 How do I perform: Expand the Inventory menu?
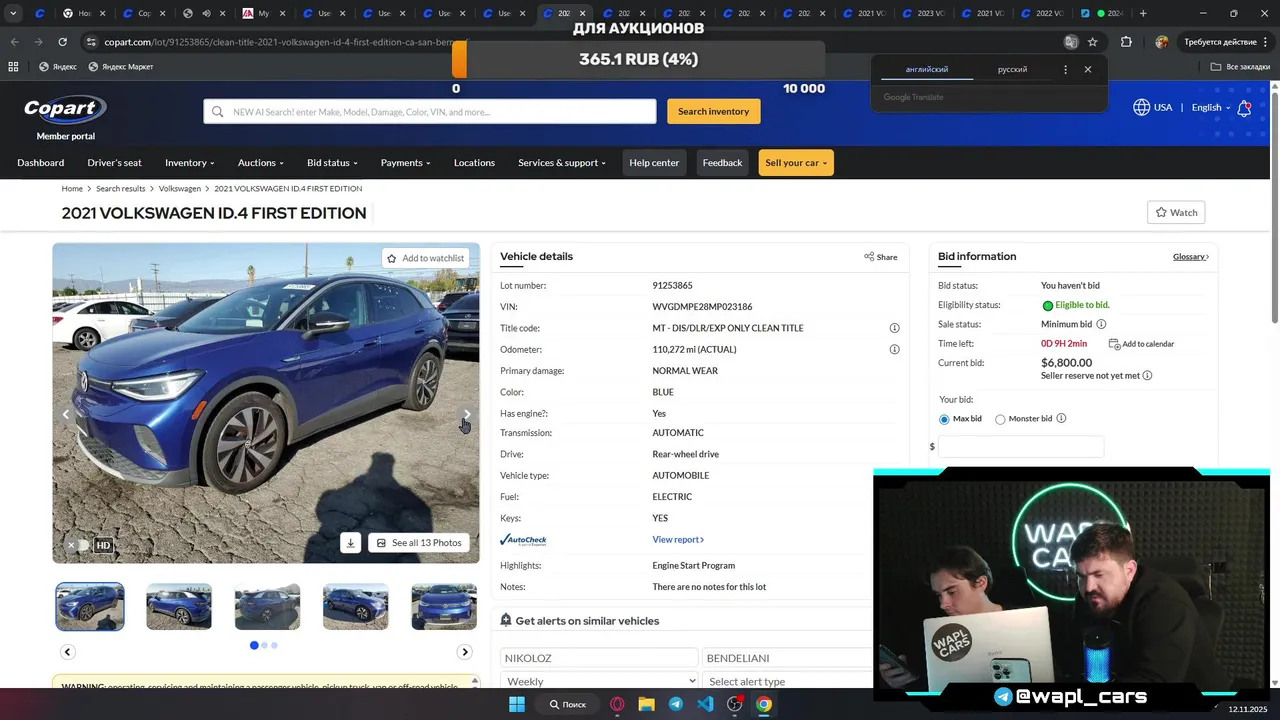click(x=190, y=163)
